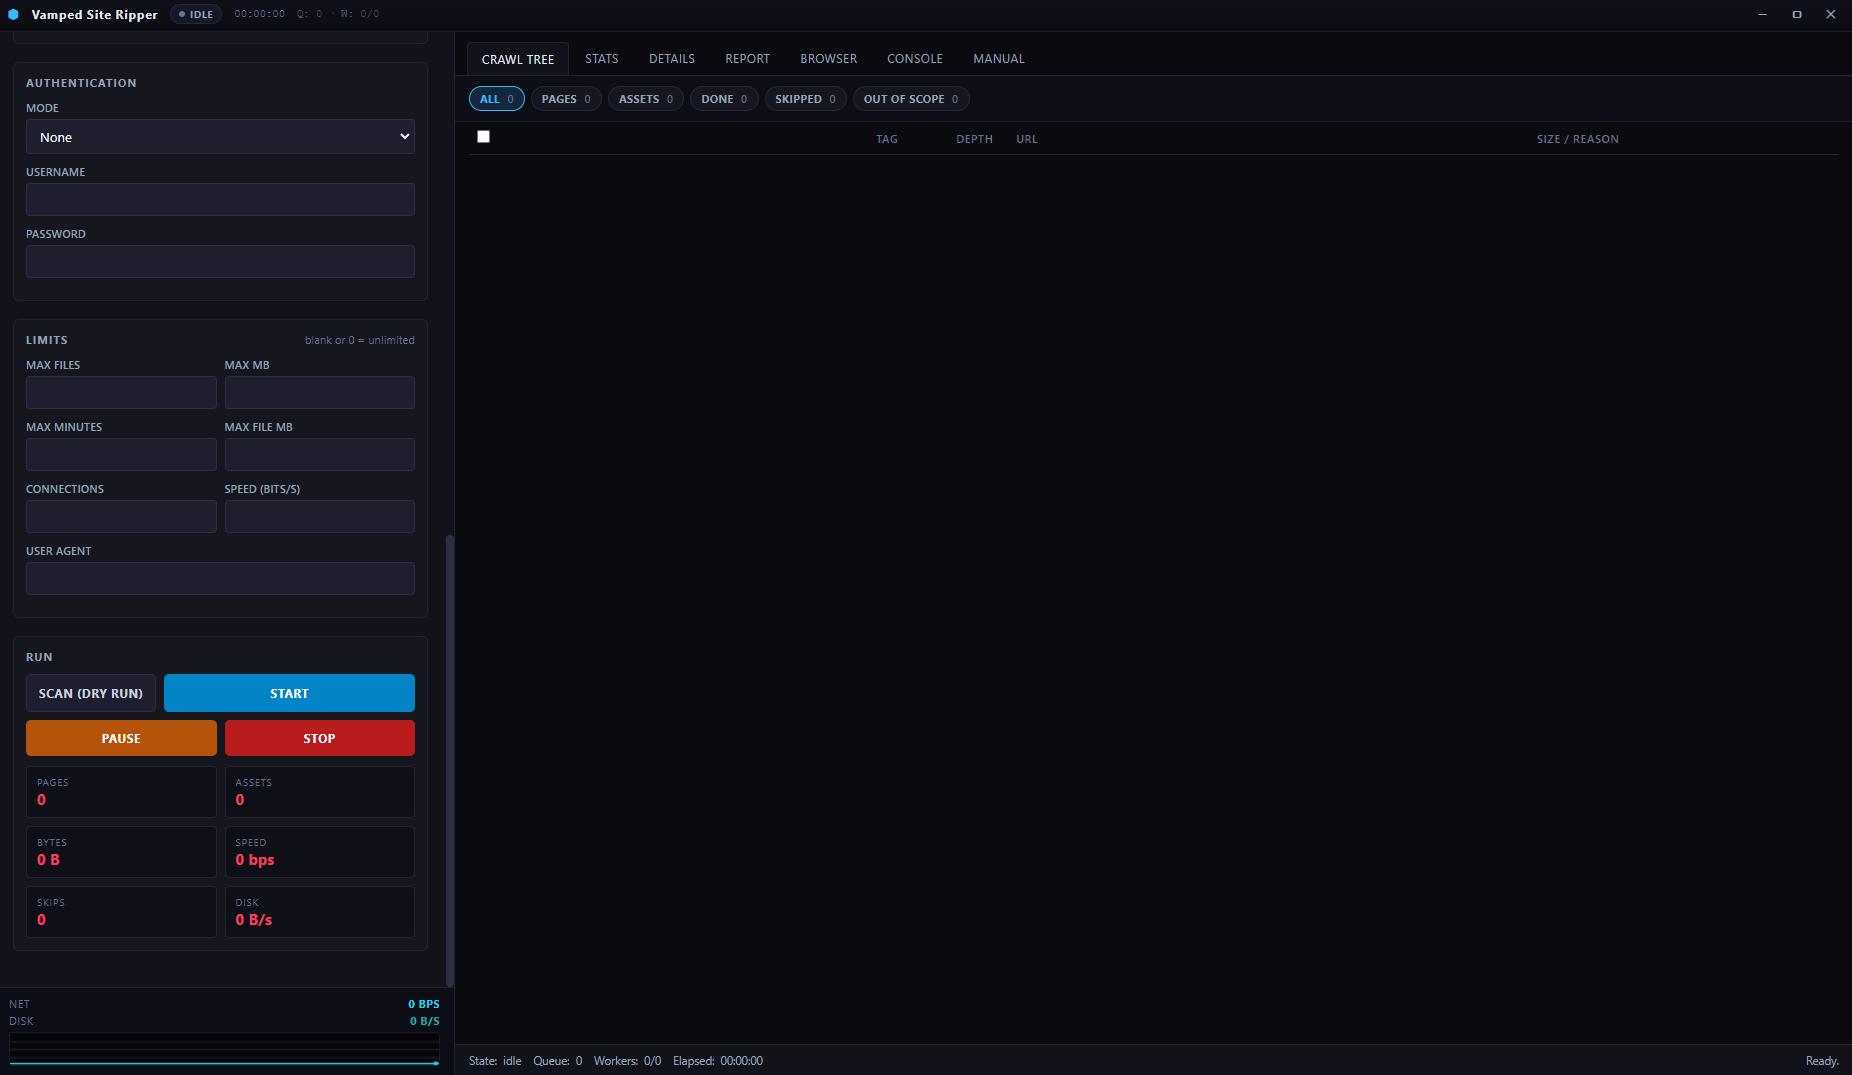
Task: Click the IDLE status badge
Action: coord(196,14)
